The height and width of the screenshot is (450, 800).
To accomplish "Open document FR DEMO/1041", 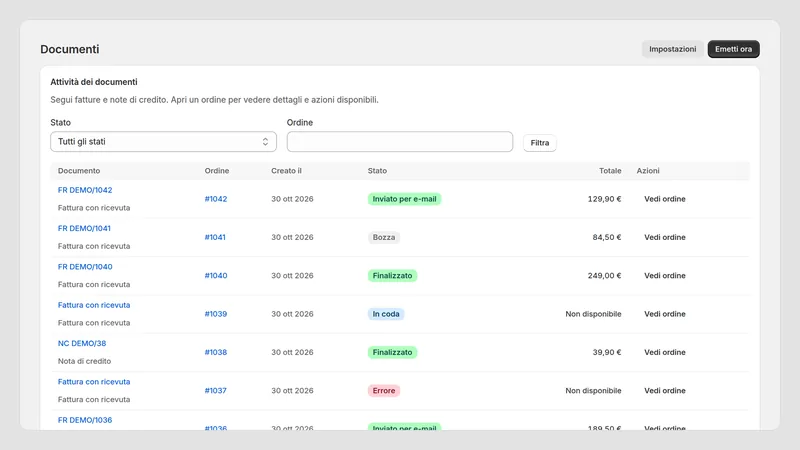I will pyautogui.click(x=84, y=228).
